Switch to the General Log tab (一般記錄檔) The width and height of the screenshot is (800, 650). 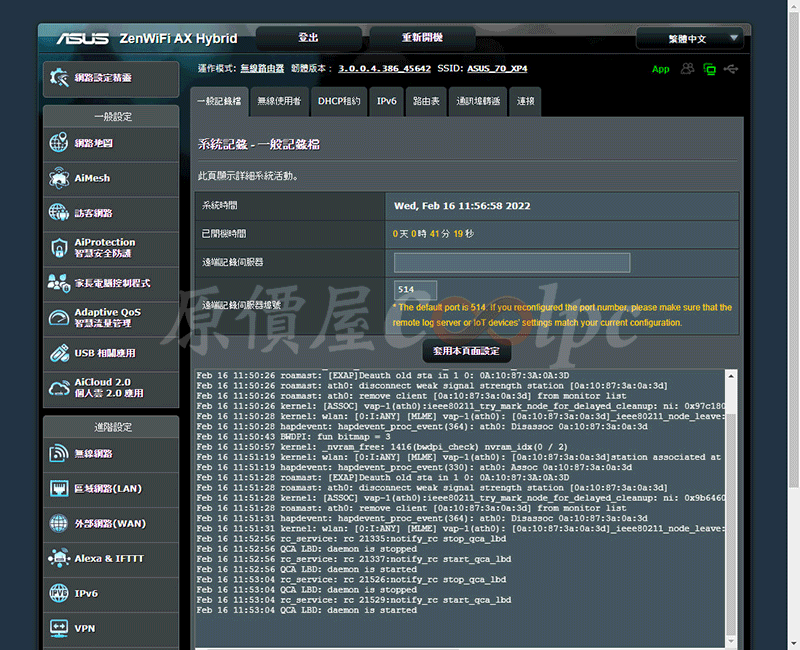click(219, 101)
